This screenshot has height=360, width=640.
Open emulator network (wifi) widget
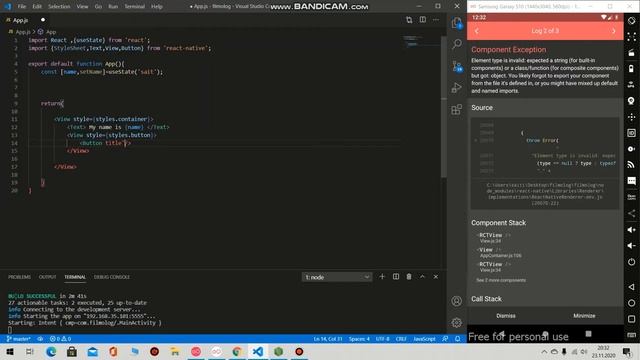click(x=631, y=165)
